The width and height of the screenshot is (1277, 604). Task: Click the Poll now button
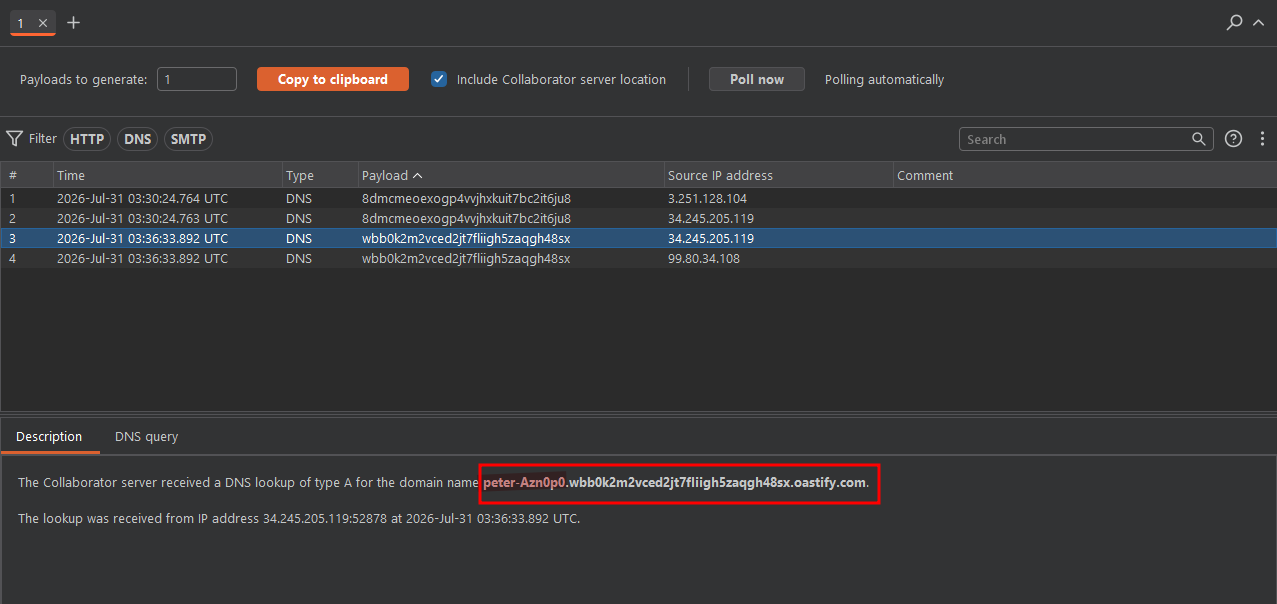(x=757, y=79)
